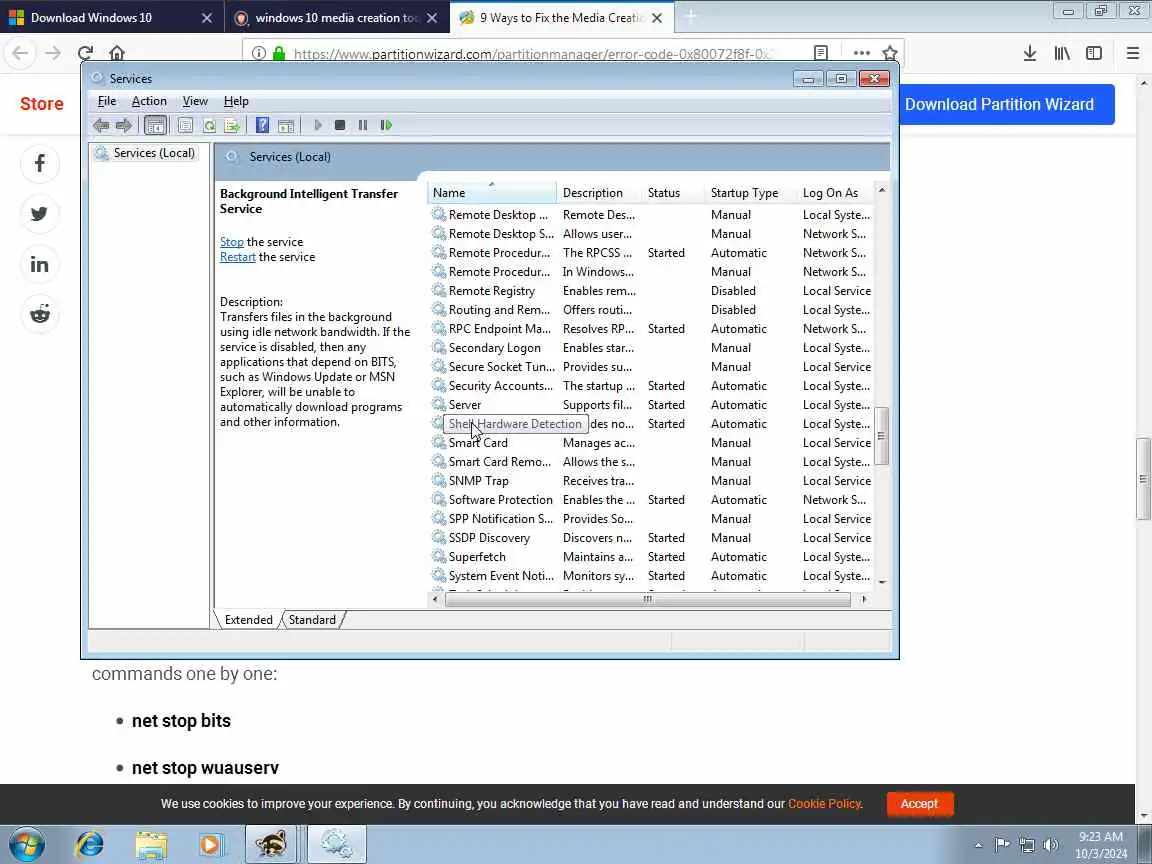Click Show/Hide Action Pane toolbar icon
This screenshot has height=864, width=1152.
(x=286, y=126)
